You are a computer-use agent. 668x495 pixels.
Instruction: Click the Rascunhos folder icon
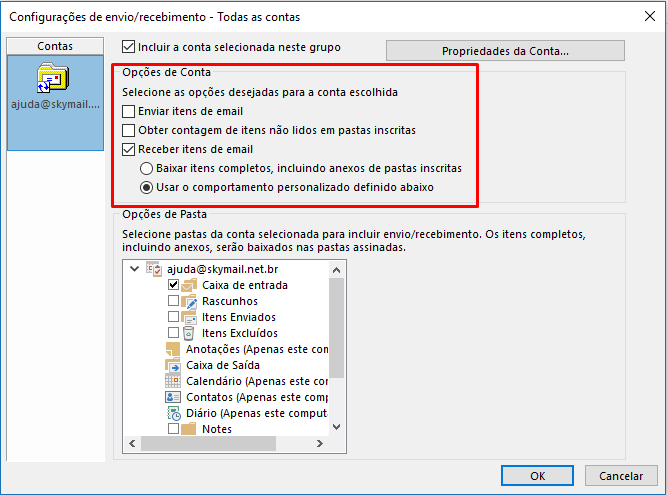pos(189,301)
